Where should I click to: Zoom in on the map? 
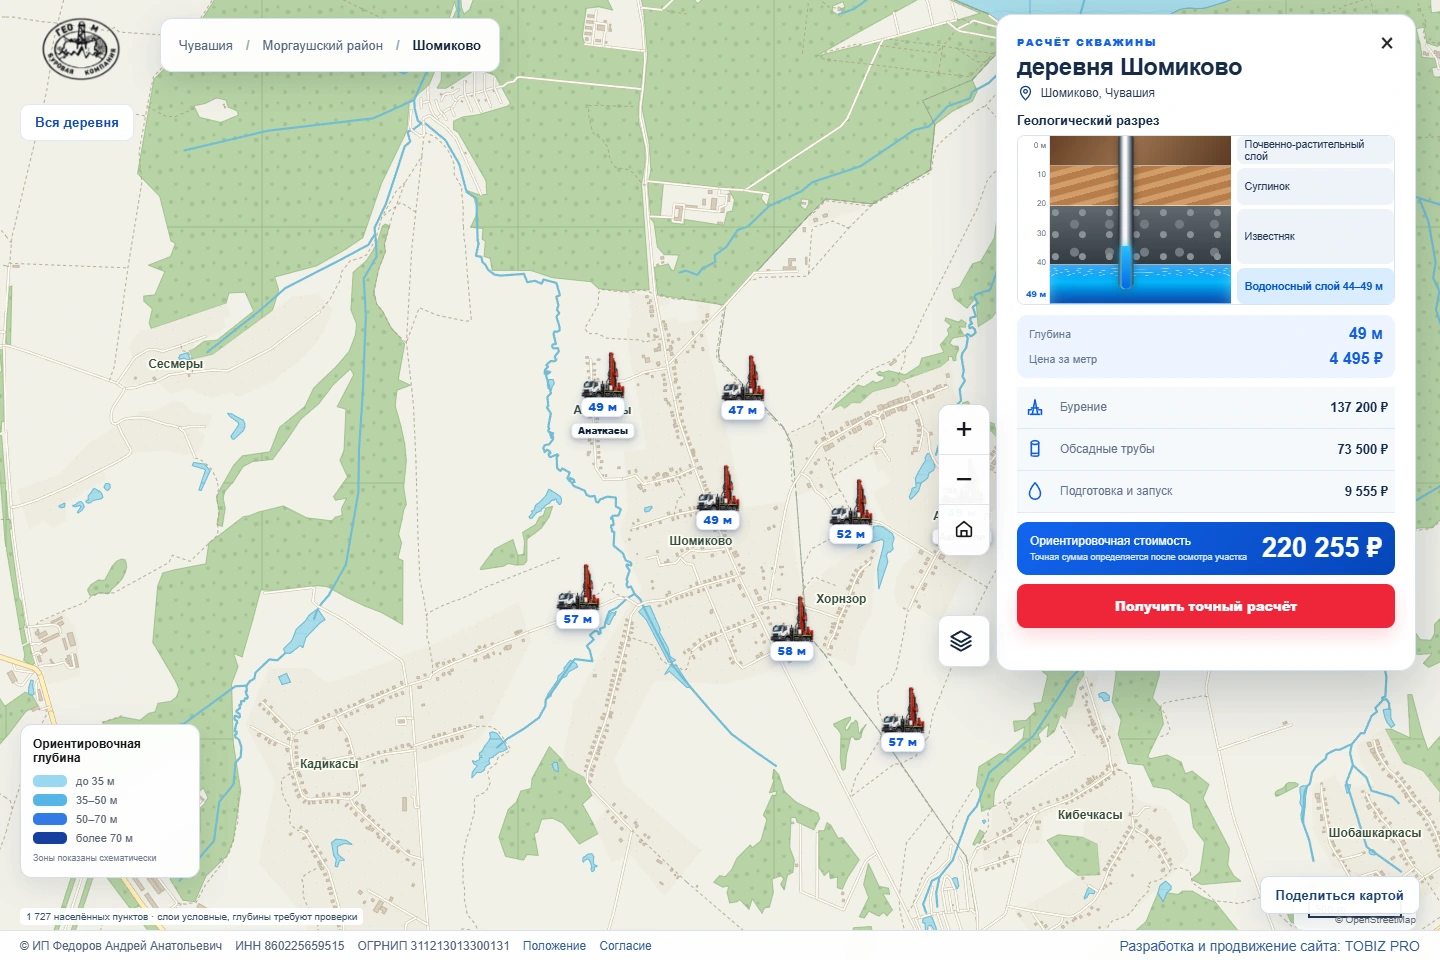coord(964,429)
